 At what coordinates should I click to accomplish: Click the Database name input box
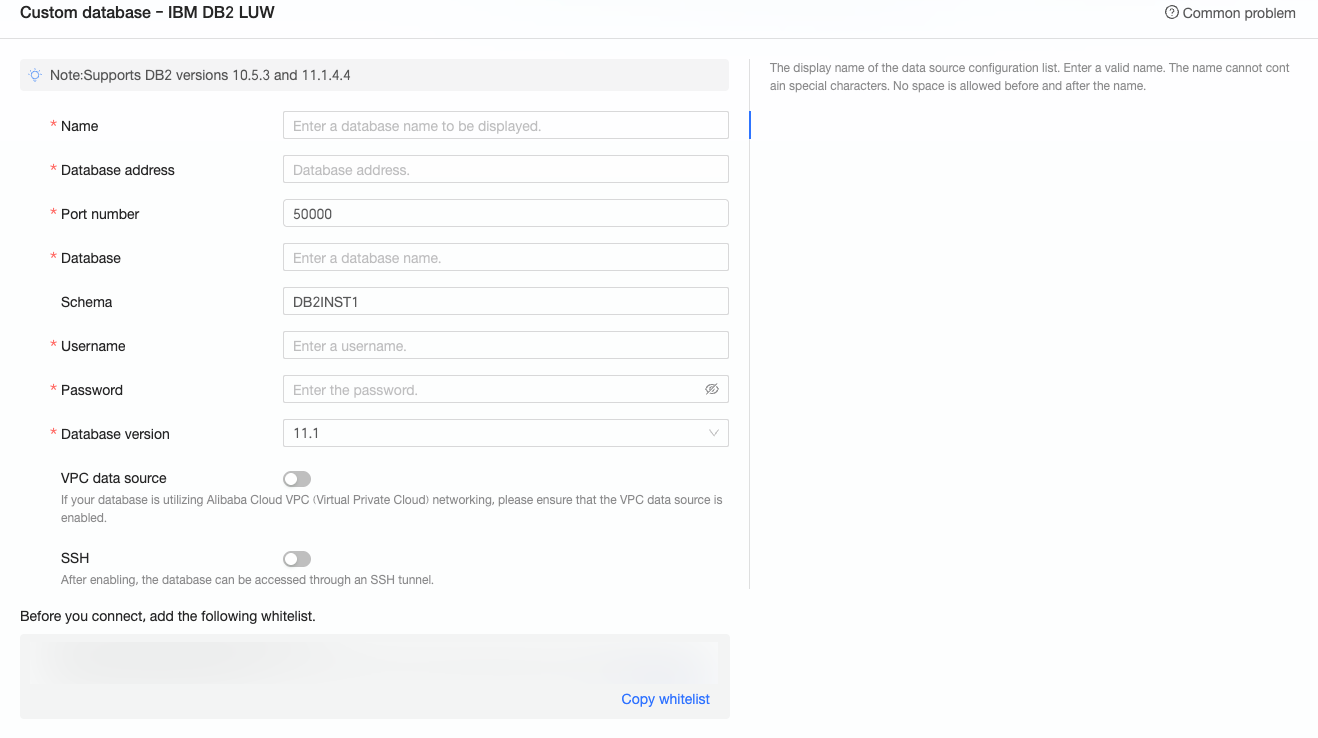click(x=505, y=258)
